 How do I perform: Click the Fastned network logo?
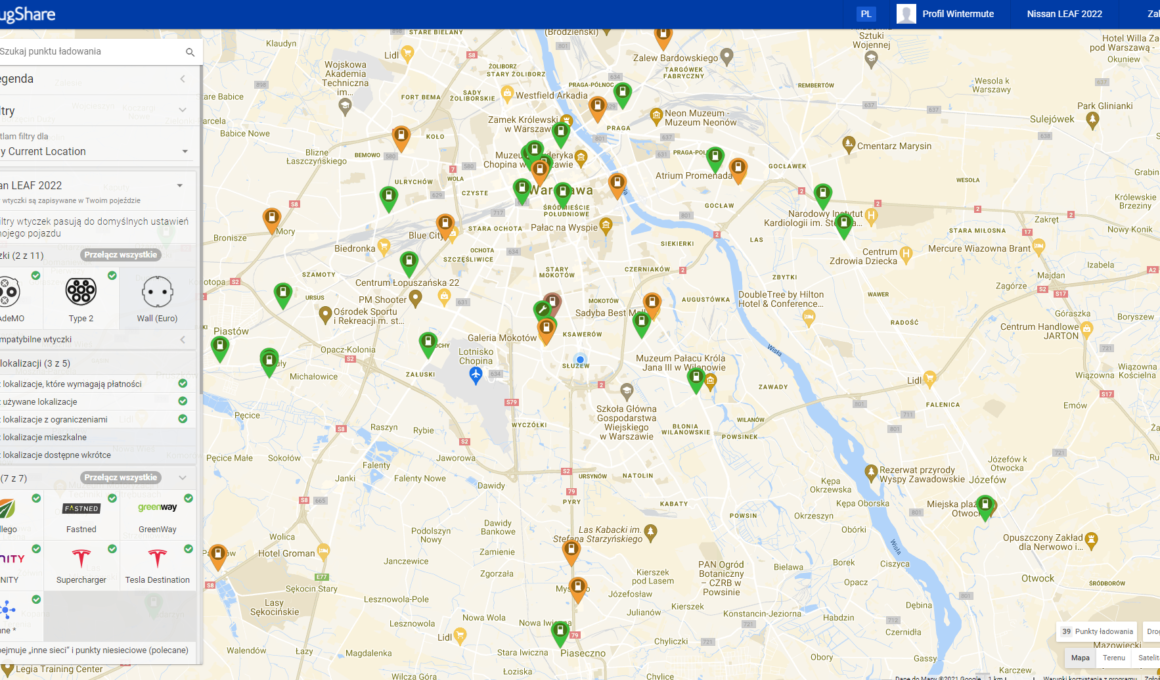[81, 509]
